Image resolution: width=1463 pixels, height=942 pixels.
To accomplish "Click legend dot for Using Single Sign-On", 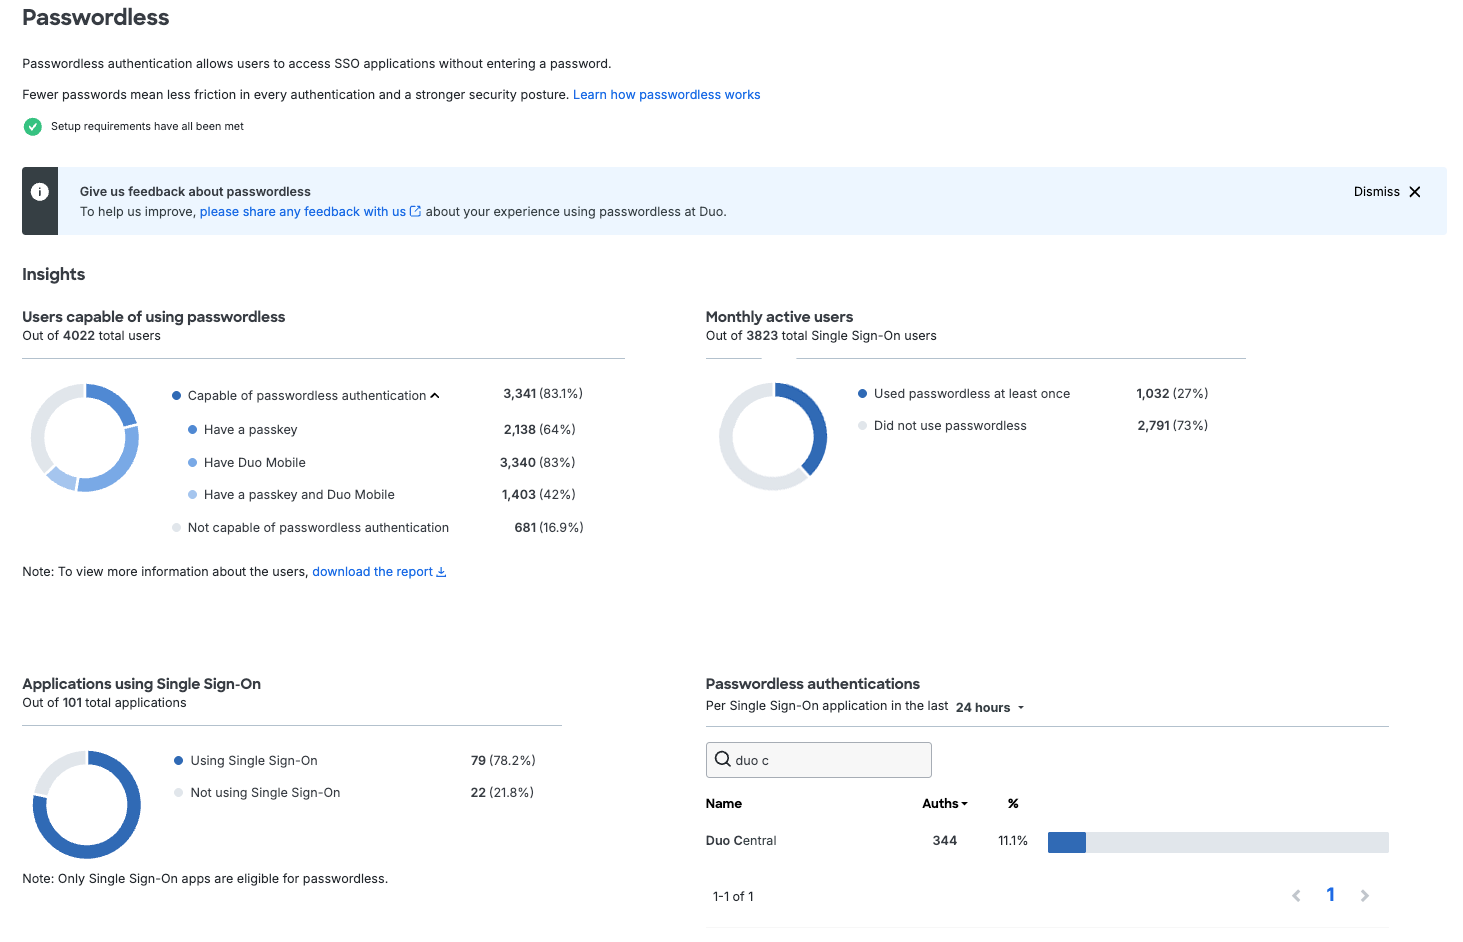I will (179, 761).
